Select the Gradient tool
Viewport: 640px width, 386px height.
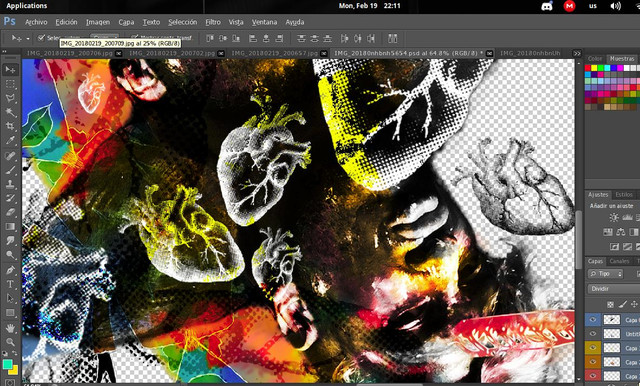pos(10,227)
